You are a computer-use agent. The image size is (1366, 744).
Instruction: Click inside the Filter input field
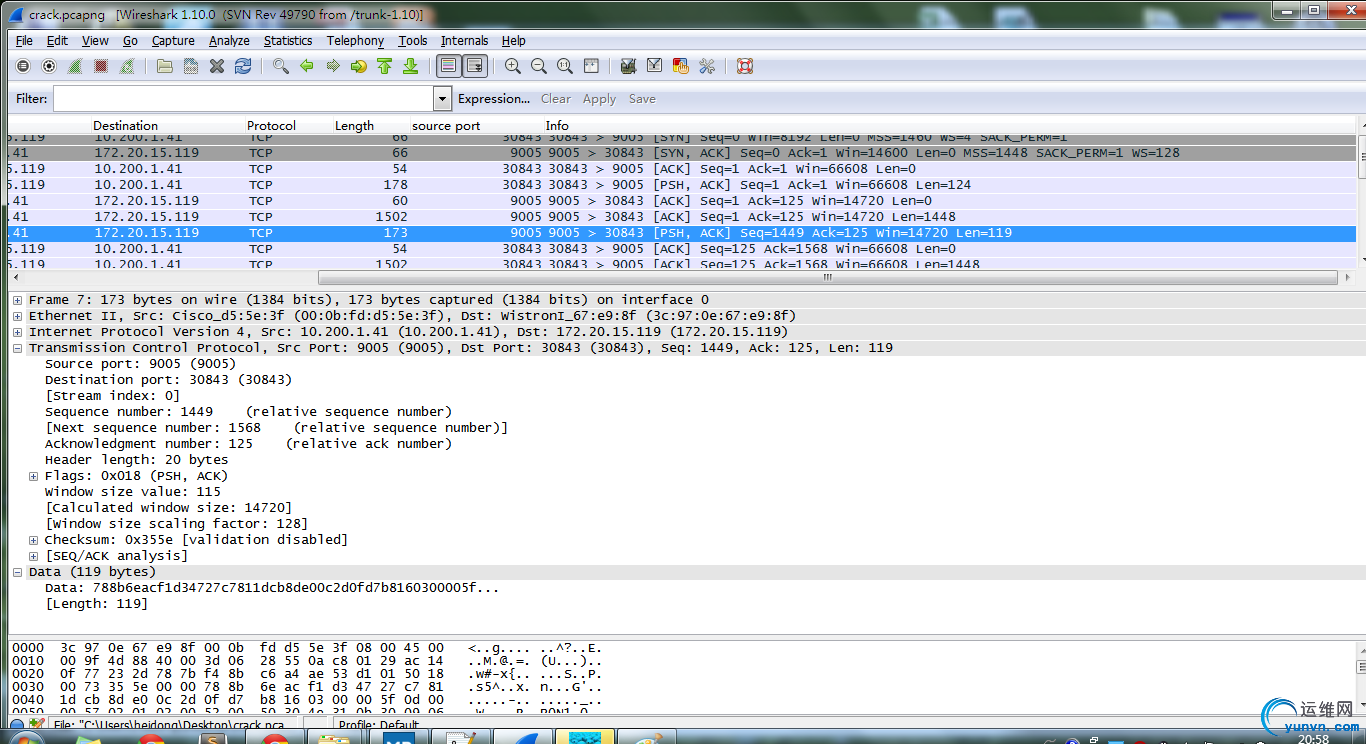(240, 98)
